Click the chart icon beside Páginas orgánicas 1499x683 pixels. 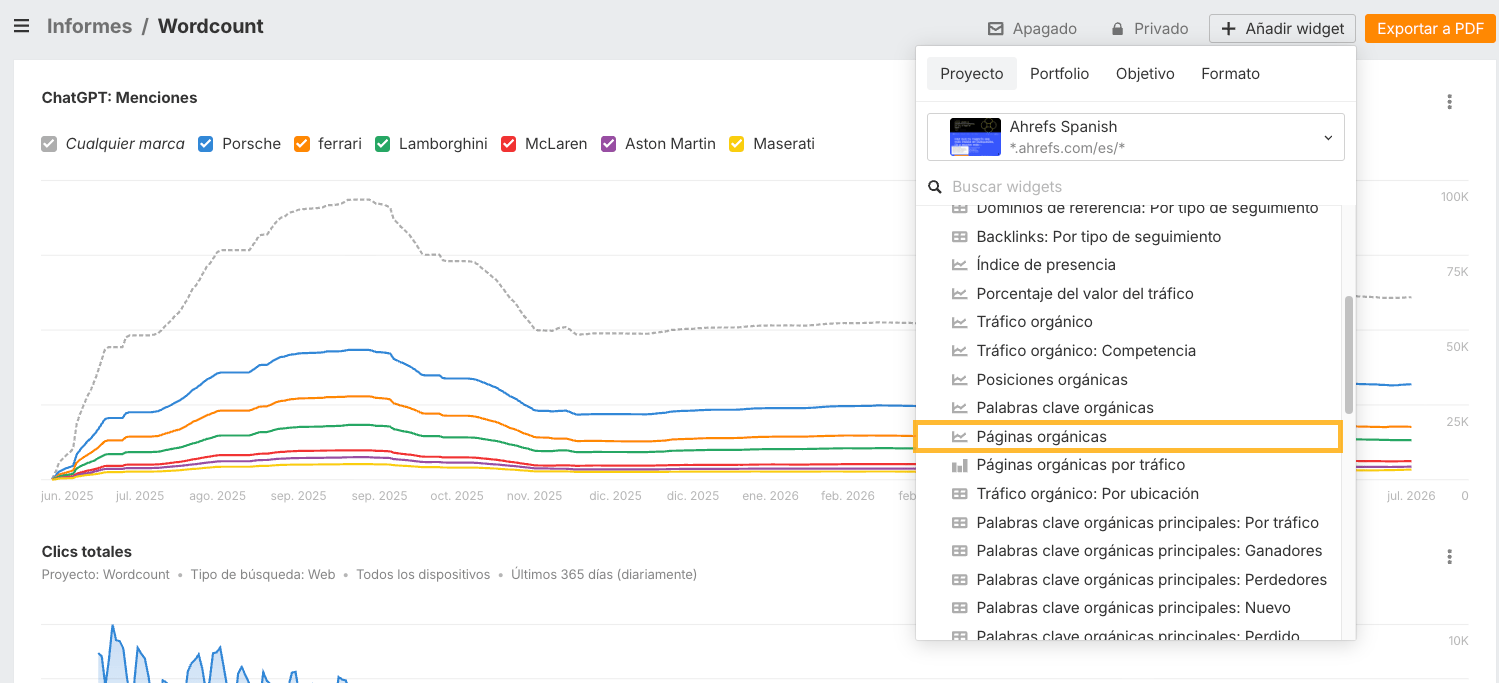click(x=959, y=437)
